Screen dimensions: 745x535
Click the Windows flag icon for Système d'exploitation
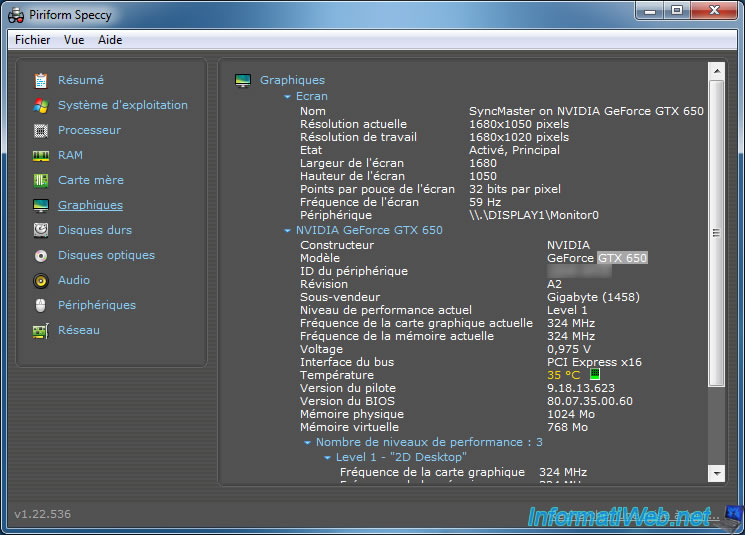41,105
